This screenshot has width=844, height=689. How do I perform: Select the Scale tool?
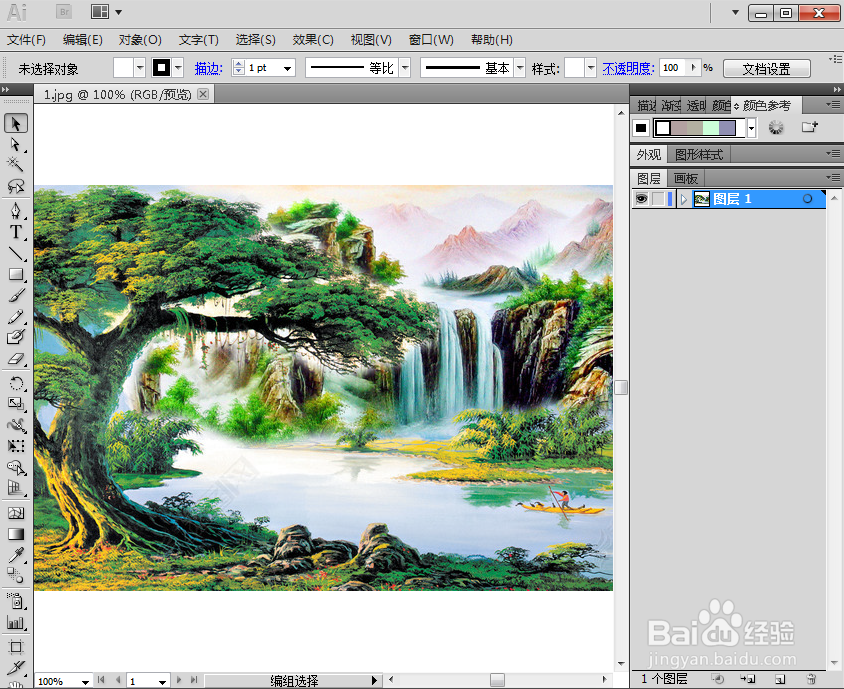16,404
